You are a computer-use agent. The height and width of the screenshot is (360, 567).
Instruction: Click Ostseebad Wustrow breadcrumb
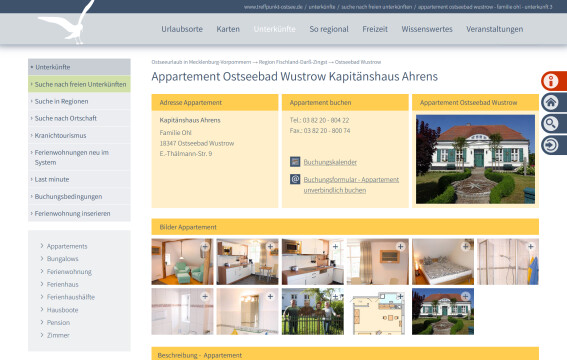point(358,62)
